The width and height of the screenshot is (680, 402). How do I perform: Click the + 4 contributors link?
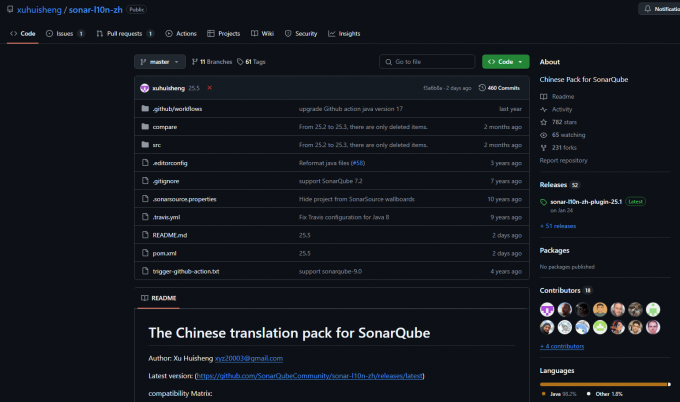pos(562,346)
